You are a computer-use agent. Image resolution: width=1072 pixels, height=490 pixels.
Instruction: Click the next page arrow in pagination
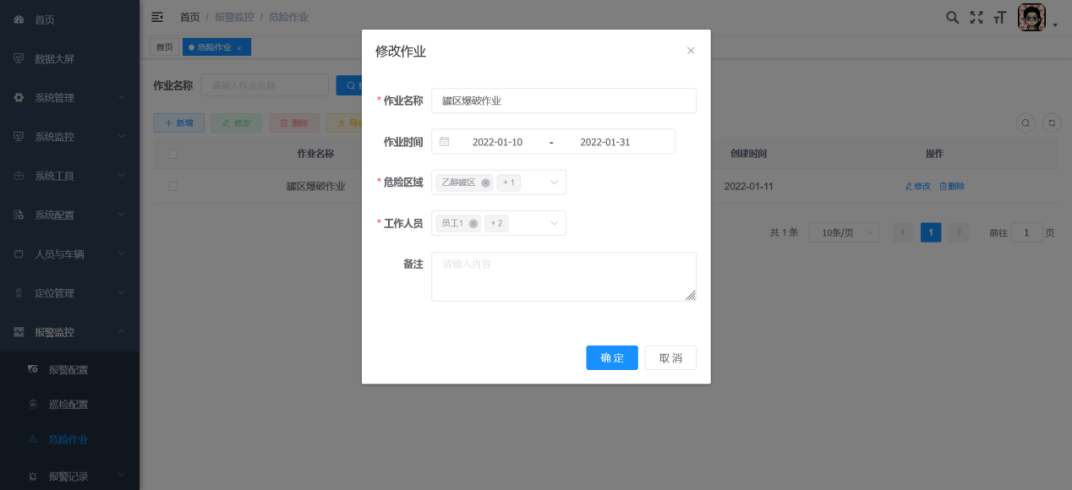(959, 232)
